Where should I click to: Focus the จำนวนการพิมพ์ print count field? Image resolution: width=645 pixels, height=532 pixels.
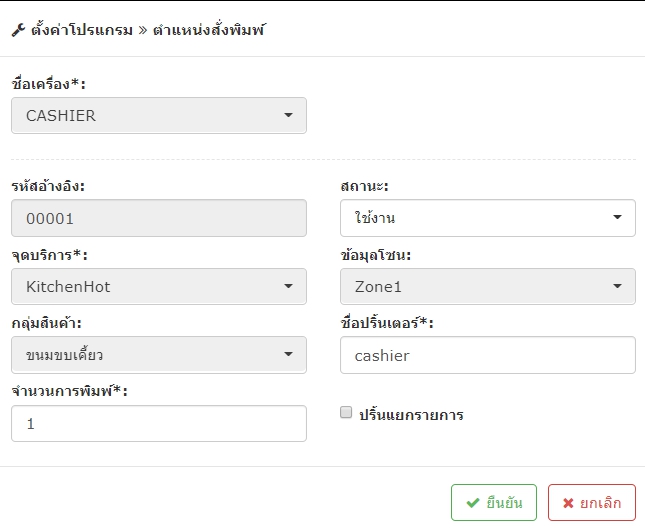159,424
